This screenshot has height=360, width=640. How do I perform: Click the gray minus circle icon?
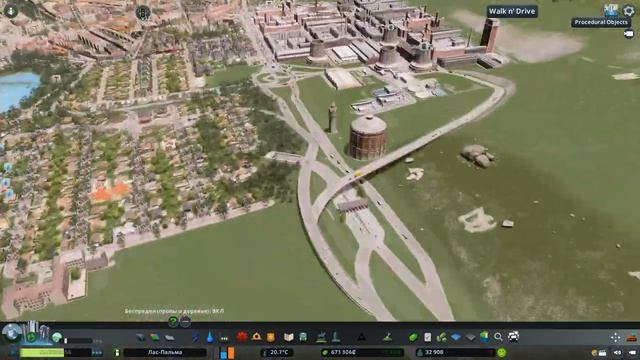(185, 322)
